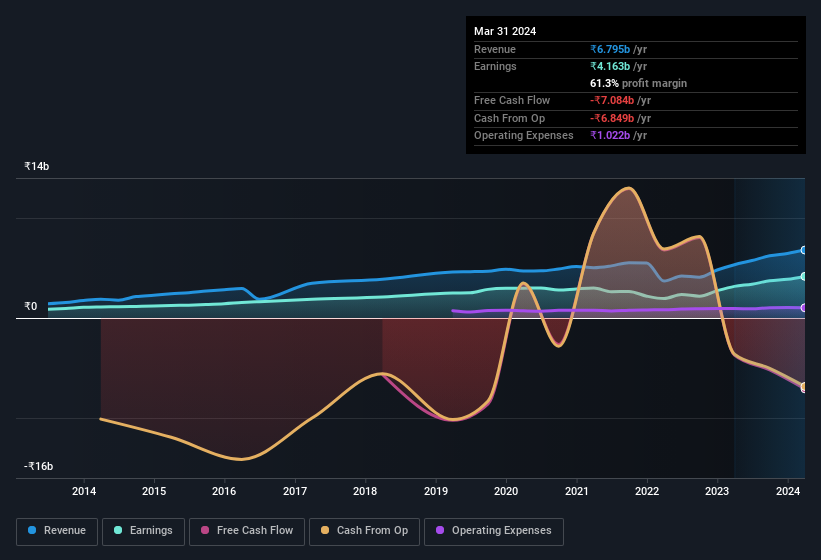Click the 2020 x-axis label
This screenshot has width=821, height=560.
click(x=506, y=491)
